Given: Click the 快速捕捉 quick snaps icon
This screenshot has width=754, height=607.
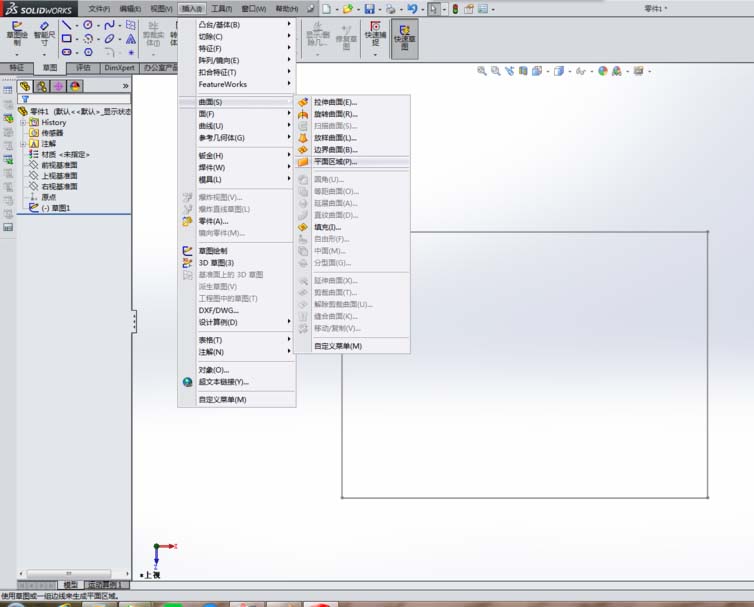Looking at the screenshot, I should pyautogui.click(x=376, y=34).
